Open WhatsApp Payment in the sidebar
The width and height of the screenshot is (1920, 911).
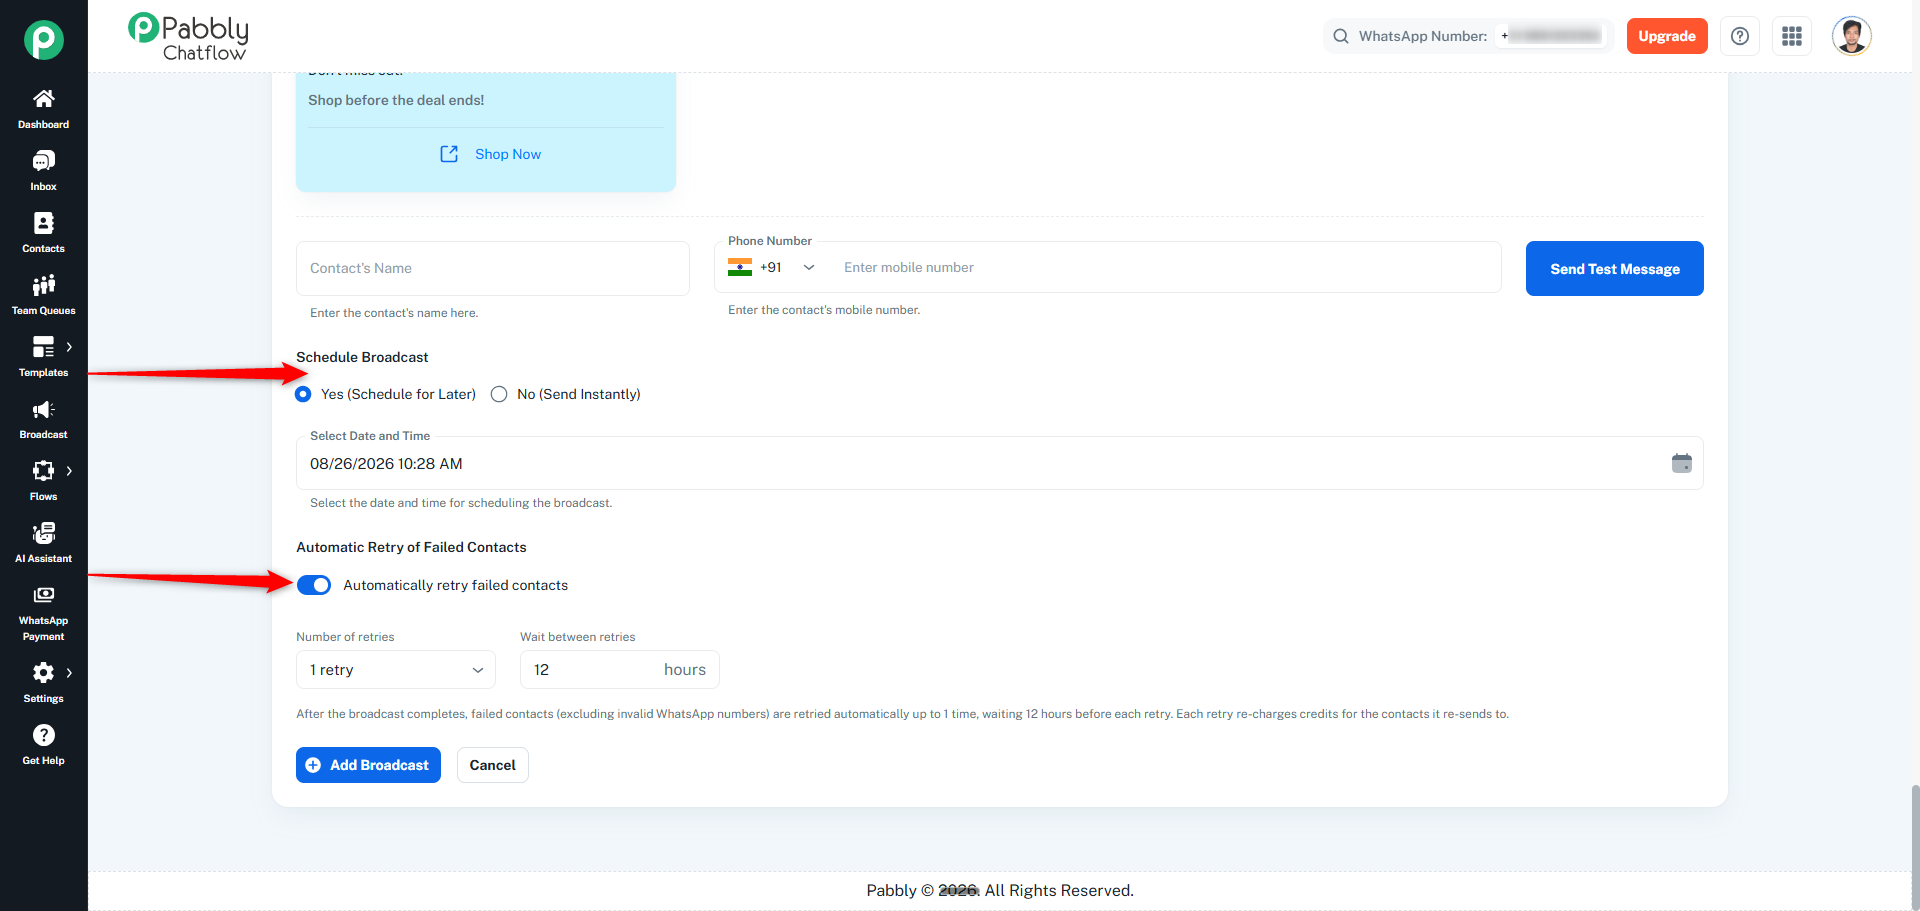tap(43, 613)
